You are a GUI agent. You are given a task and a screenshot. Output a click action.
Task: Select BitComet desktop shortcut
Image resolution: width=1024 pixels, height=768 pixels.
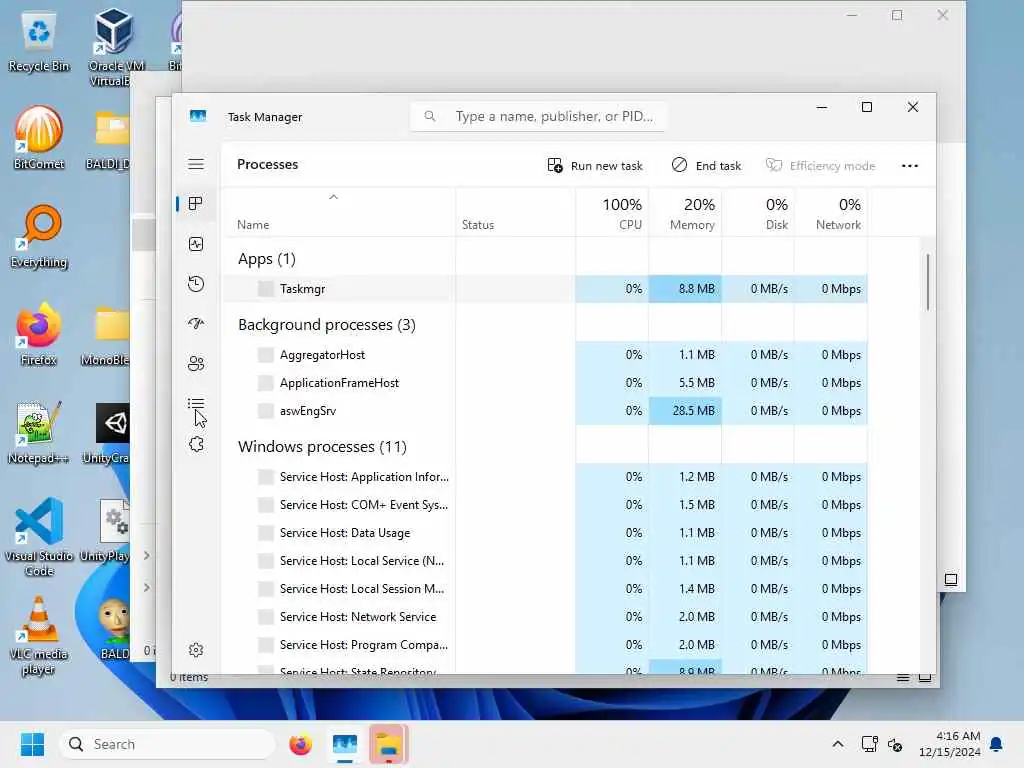point(39,137)
